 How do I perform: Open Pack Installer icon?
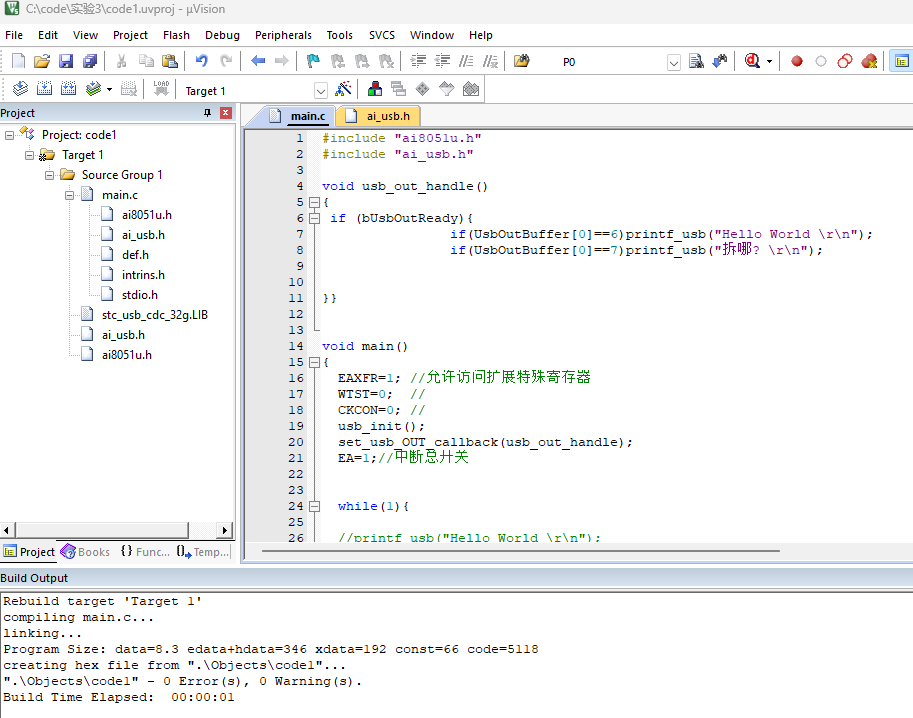coord(470,89)
